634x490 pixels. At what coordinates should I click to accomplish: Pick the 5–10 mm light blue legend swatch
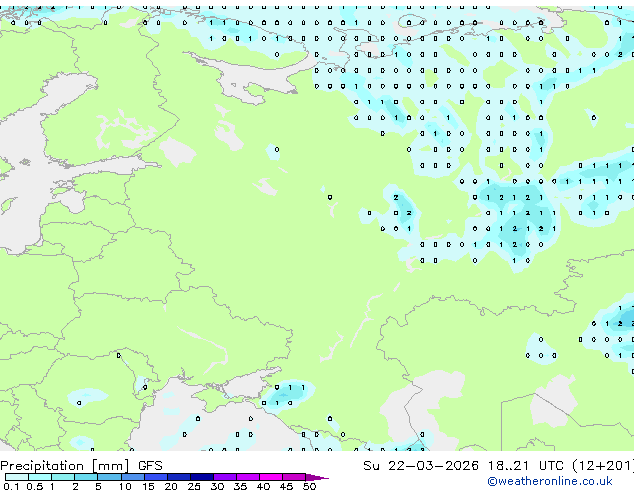[x=110, y=477]
